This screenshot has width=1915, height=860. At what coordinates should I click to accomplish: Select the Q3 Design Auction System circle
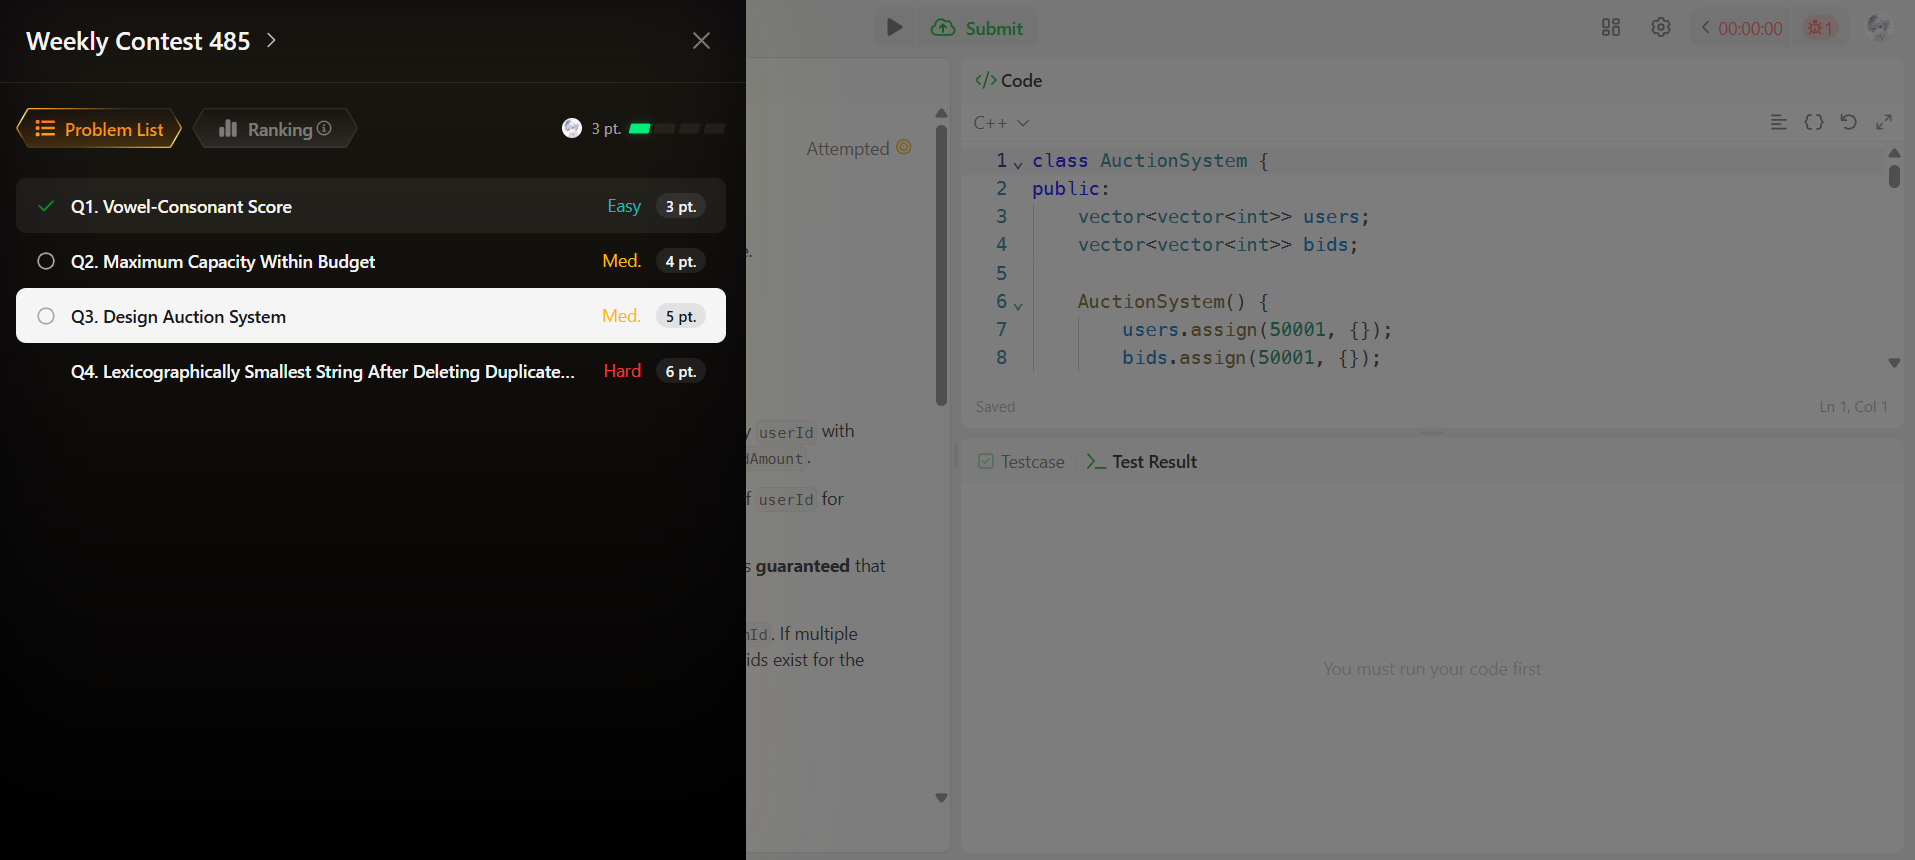pyautogui.click(x=46, y=316)
